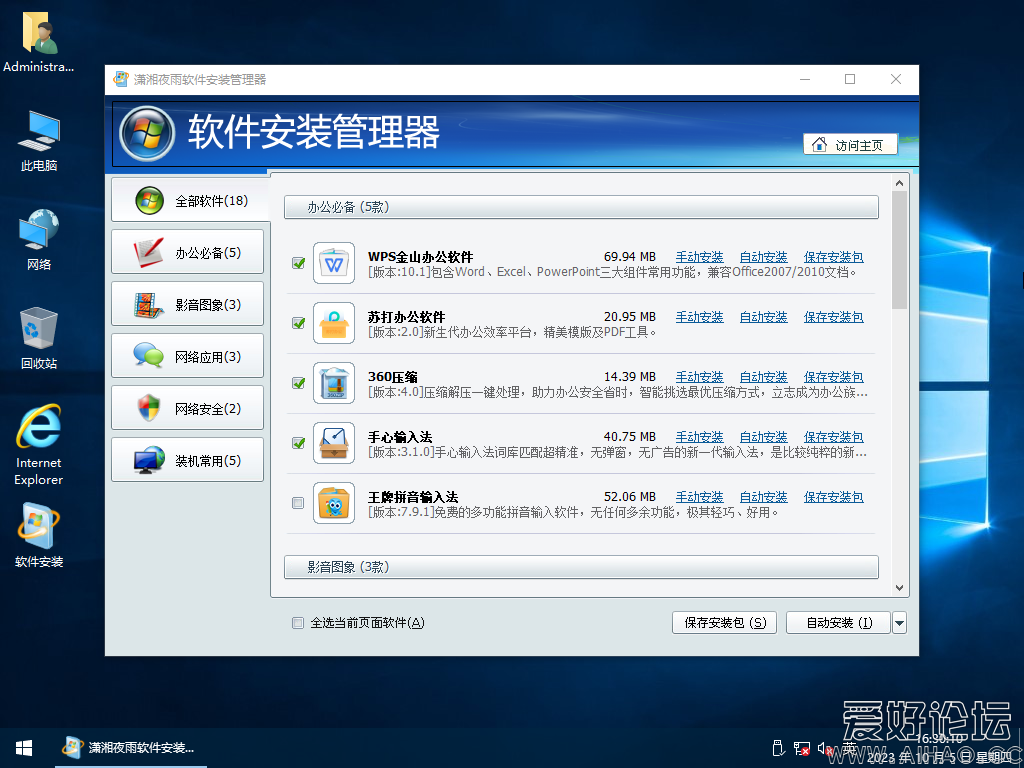Viewport: 1024px width, 768px height.
Task: Expand the 影音图象 section header
Action: coord(580,567)
